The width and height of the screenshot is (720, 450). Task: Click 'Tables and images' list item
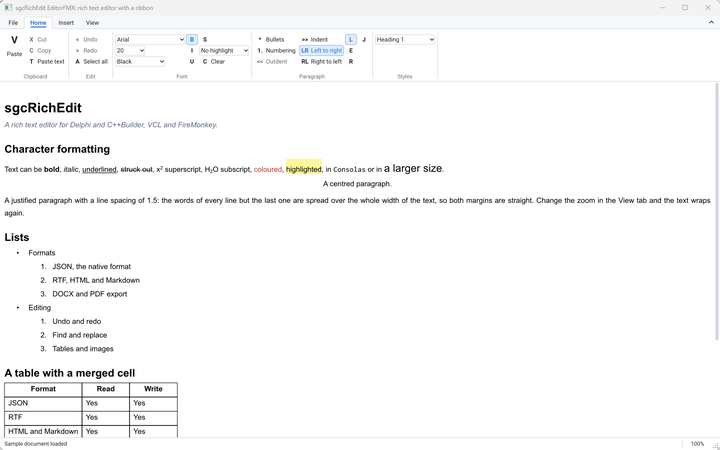(x=83, y=349)
